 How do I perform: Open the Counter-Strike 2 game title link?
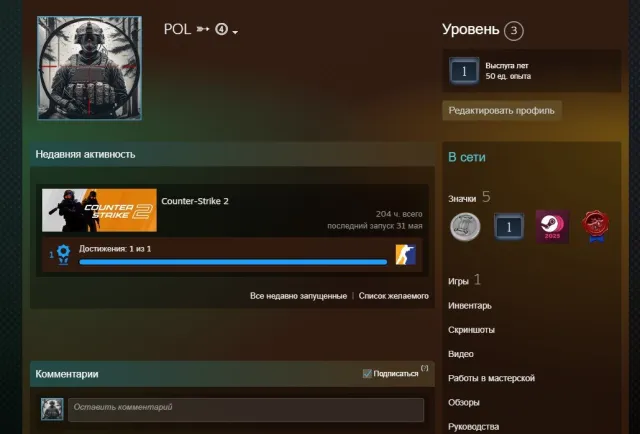(195, 201)
